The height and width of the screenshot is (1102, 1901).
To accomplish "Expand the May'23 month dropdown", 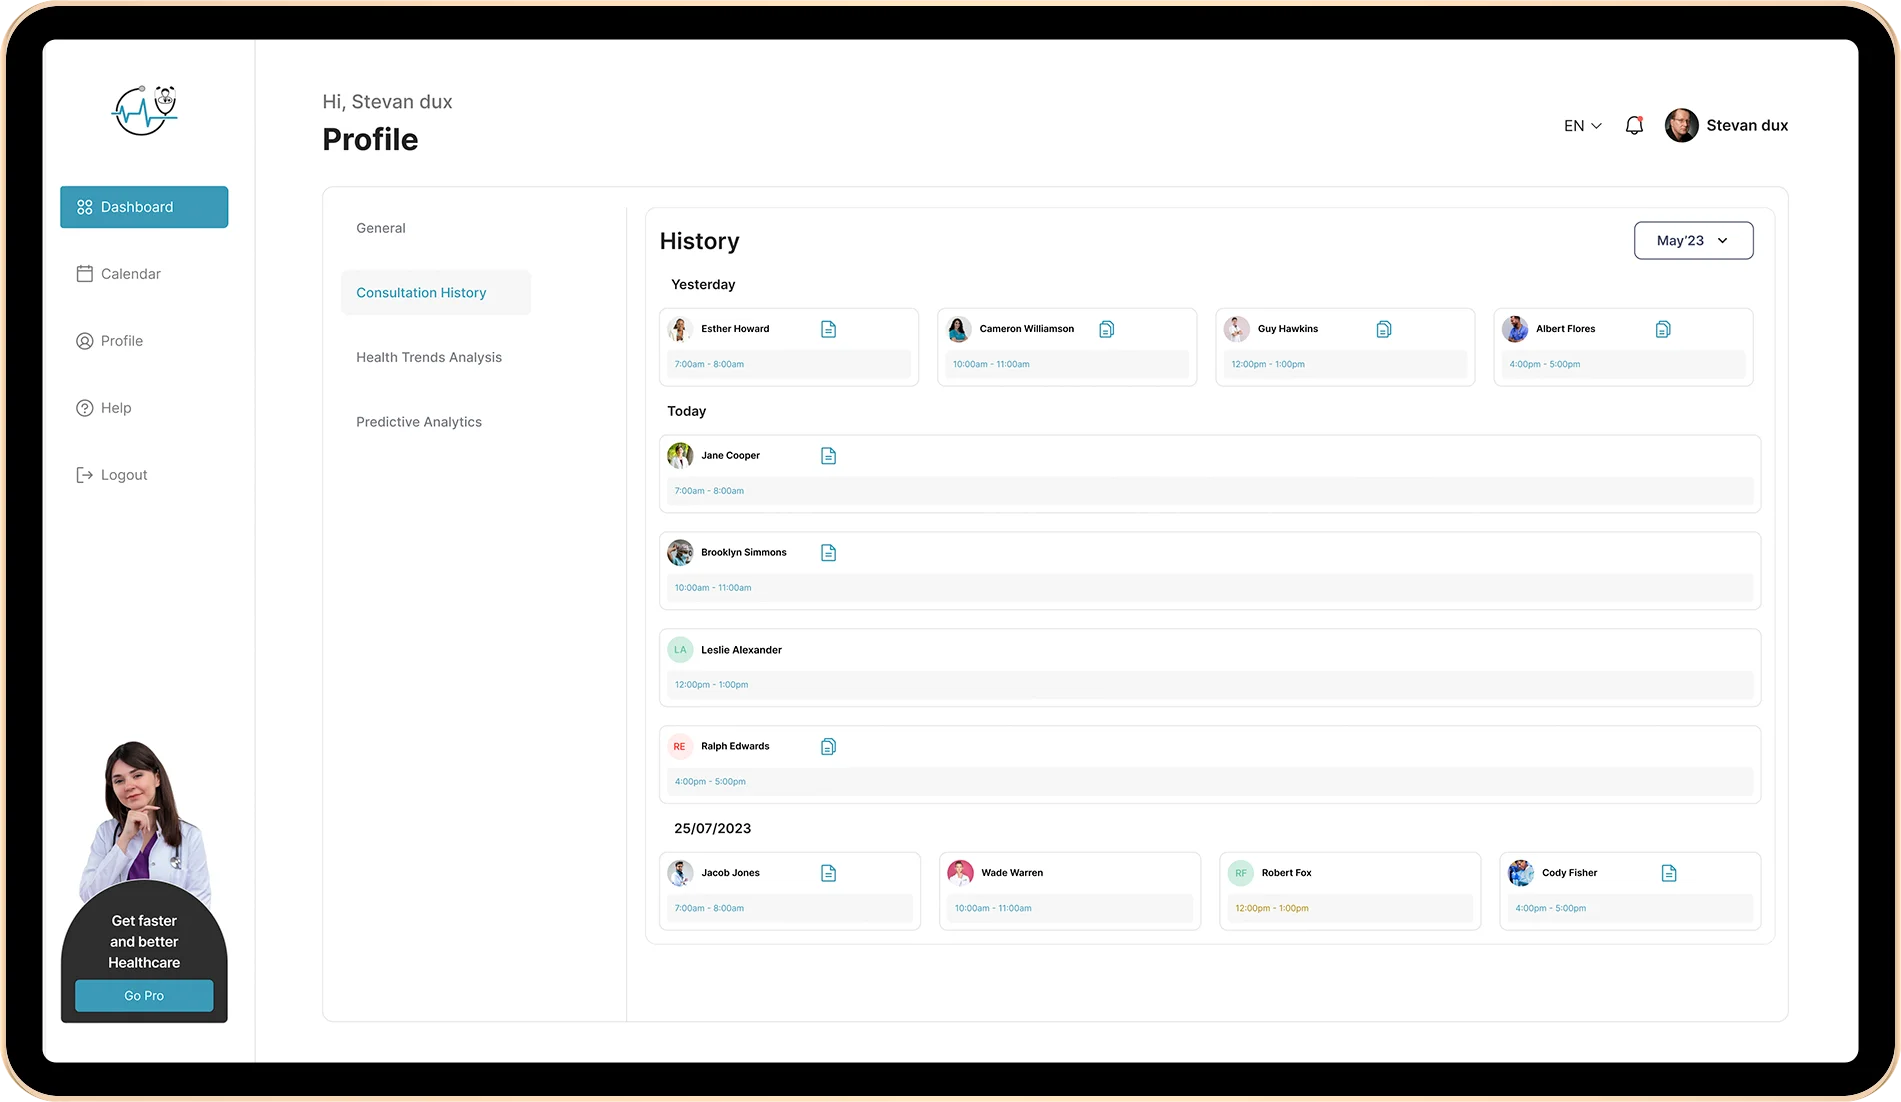I will click(x=1692, y=241).
